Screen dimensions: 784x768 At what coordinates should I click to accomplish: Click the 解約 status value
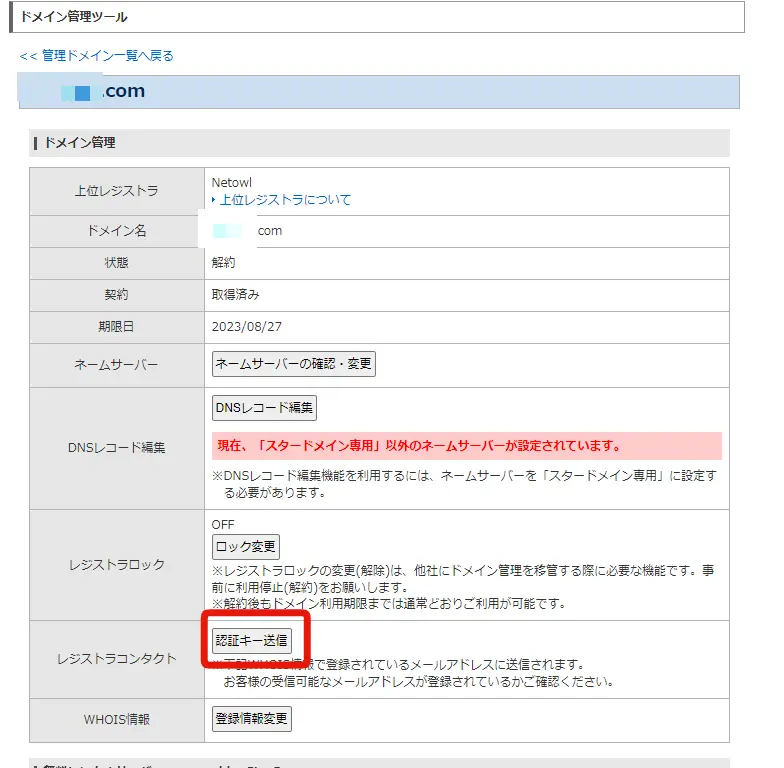pyautogui.click(x=224, y=263)
